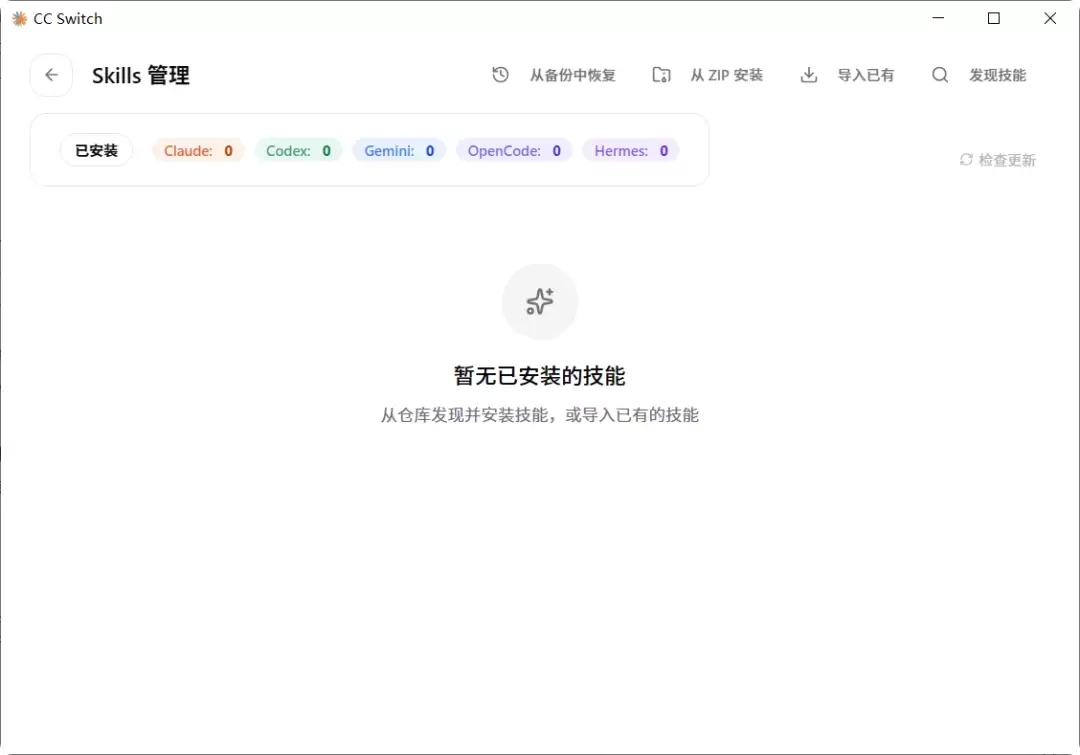Click the ZIP install folder icon
The image size is (1080, 755).
coord(661,74)
